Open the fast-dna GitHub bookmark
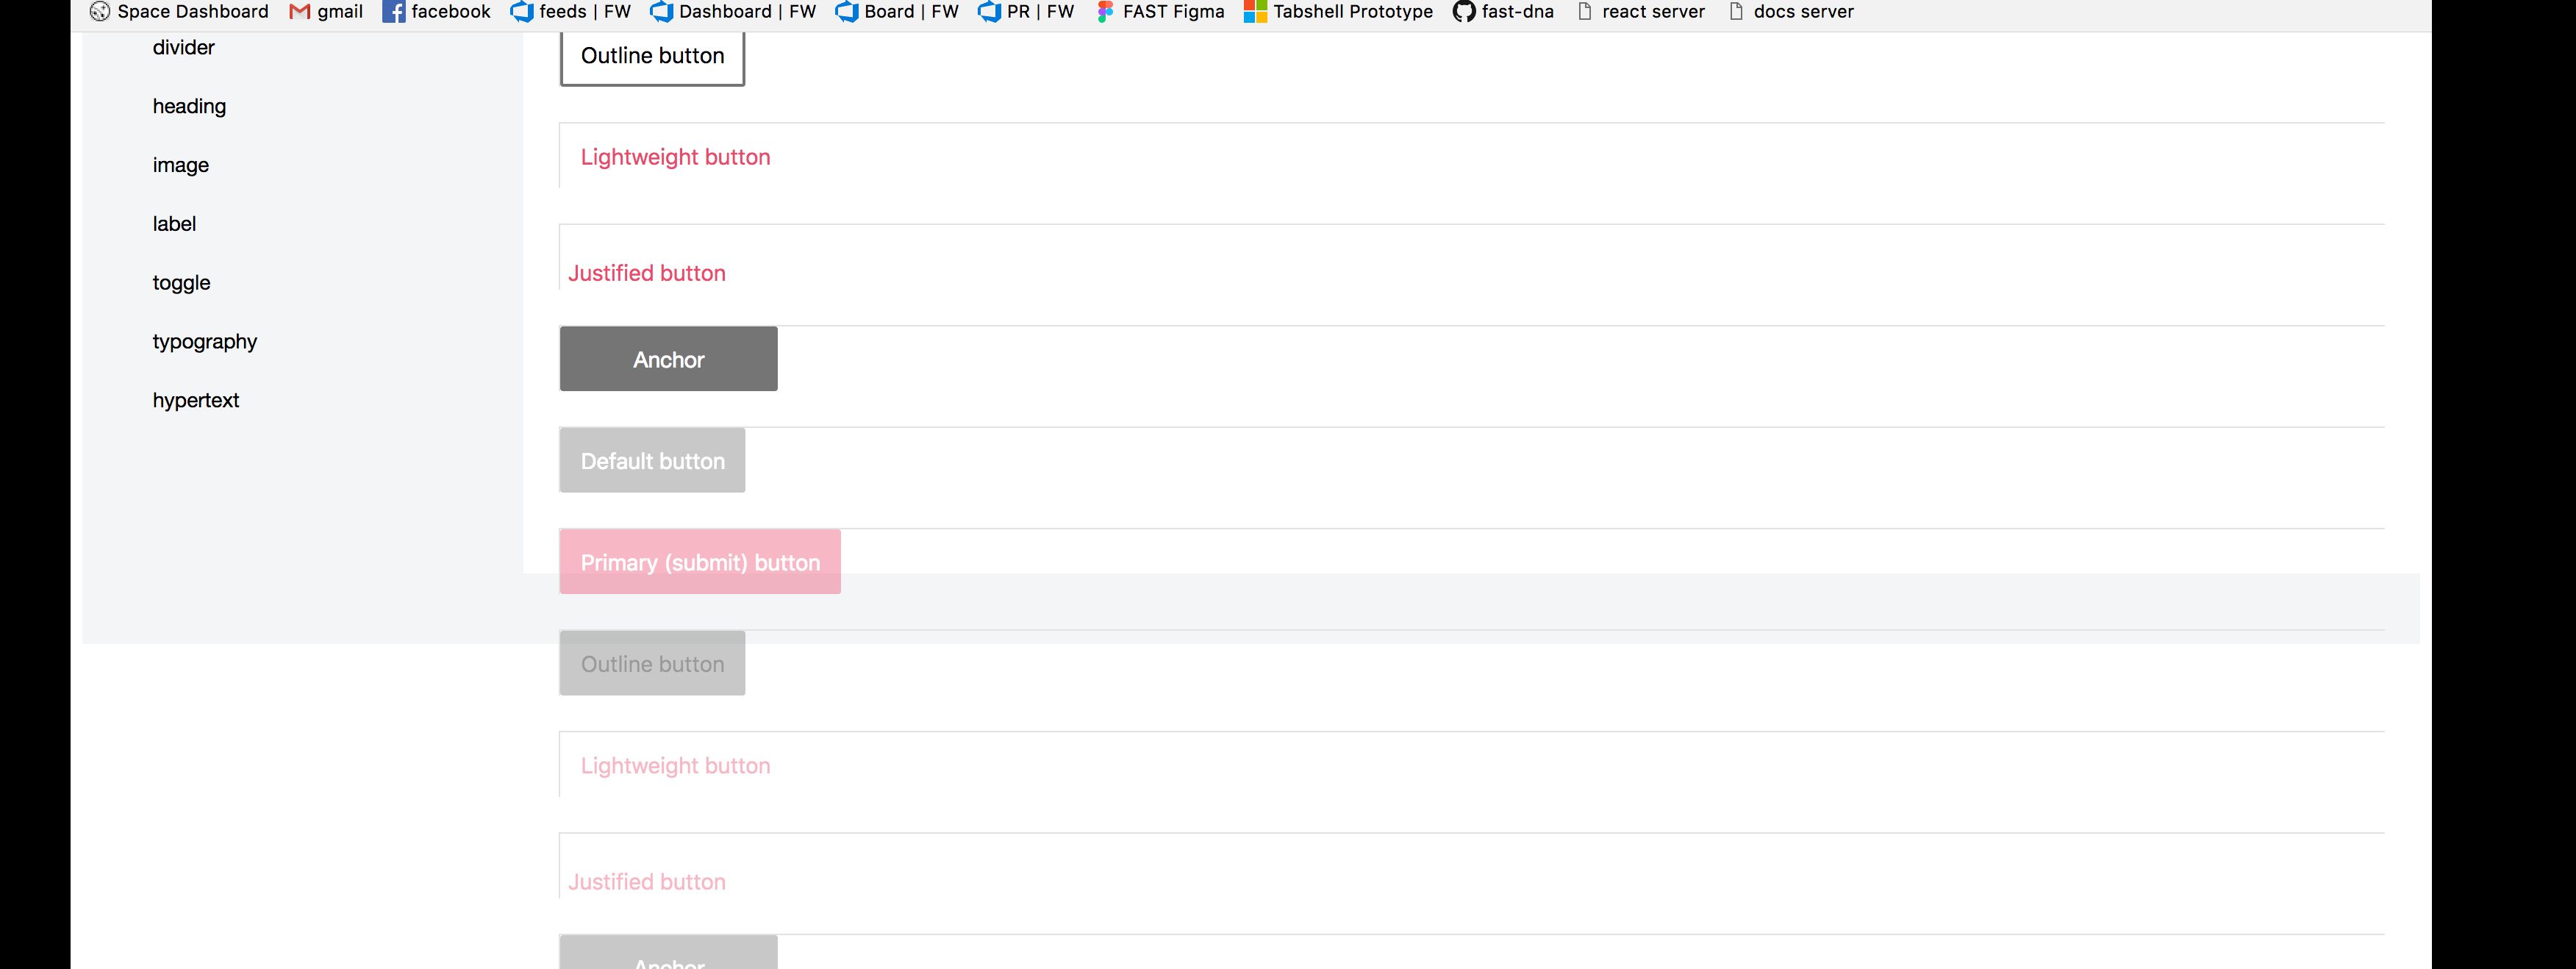The width and height of the screenshot is (2576, 969). 1503,12
